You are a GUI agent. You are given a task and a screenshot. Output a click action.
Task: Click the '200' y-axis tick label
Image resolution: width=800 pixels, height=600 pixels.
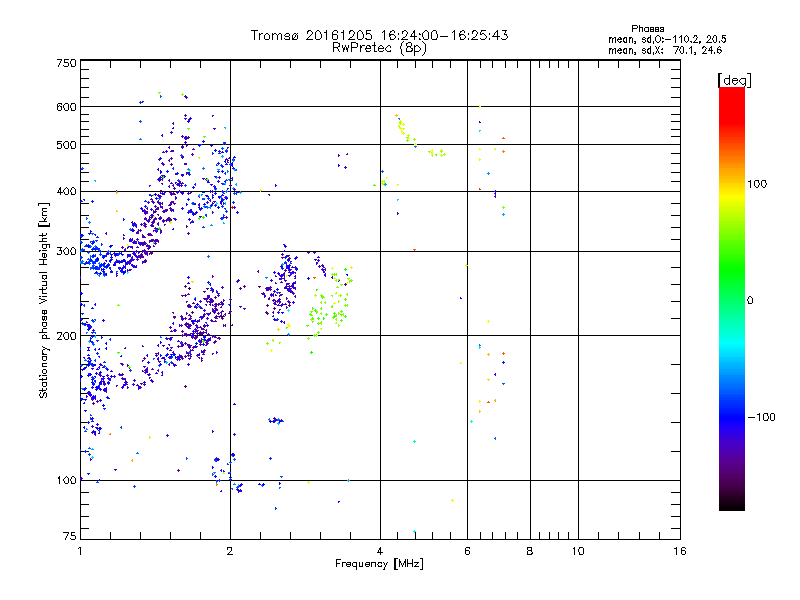pos(66,336)
